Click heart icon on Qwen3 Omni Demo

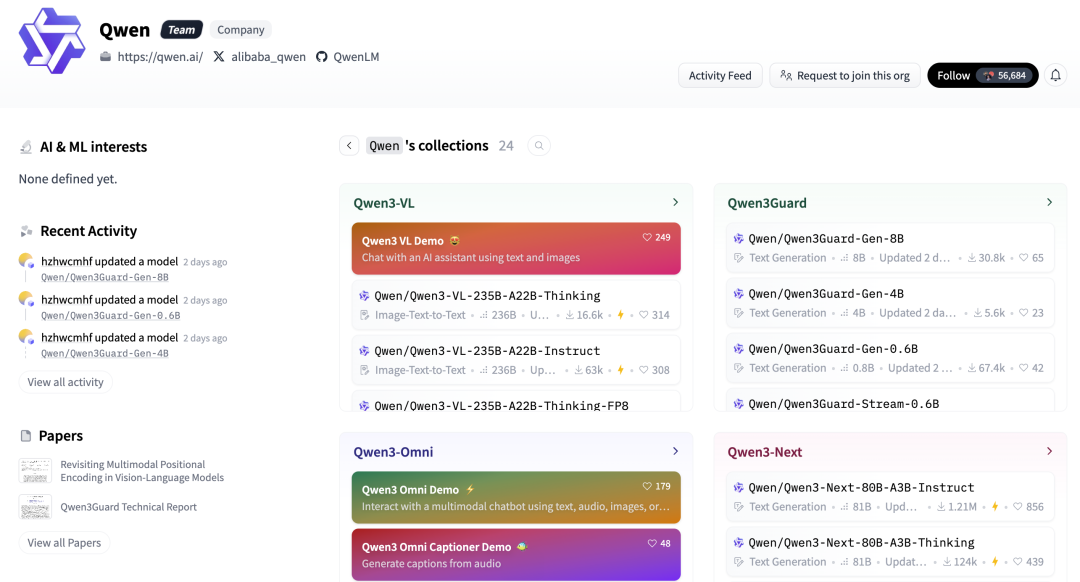647,486
